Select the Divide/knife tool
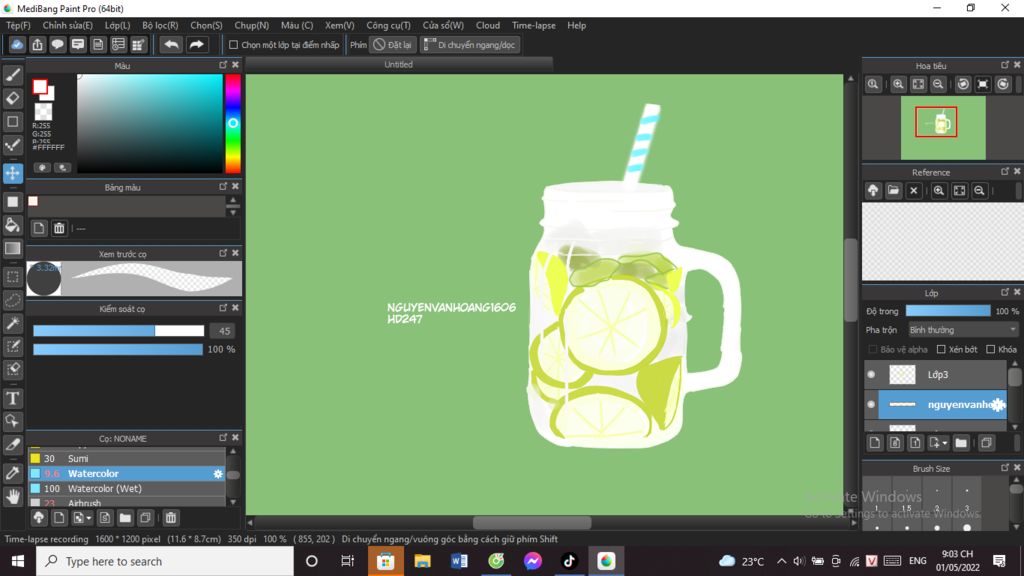The width and height of the screenshot is (1024, 576). tap(12, 444)
